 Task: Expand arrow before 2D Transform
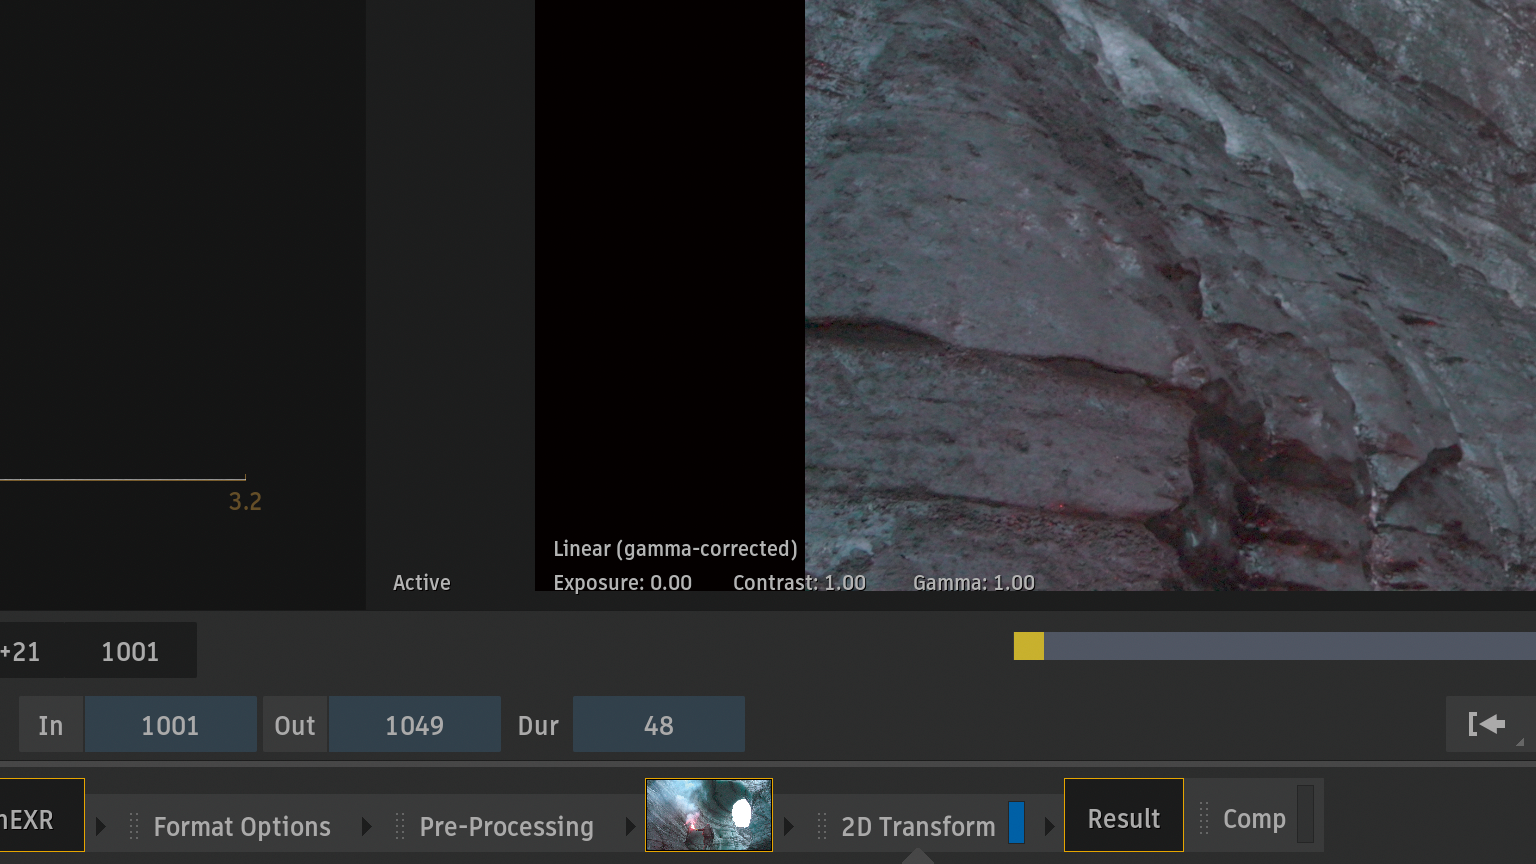tap(789, 827)
